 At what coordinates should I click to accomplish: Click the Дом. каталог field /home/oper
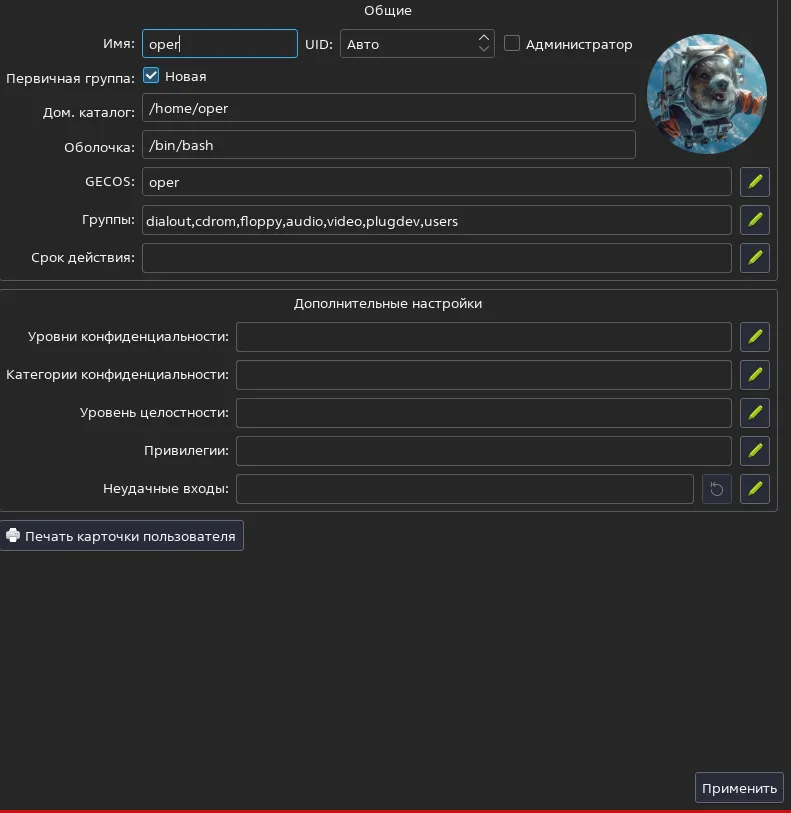(389, 108)
